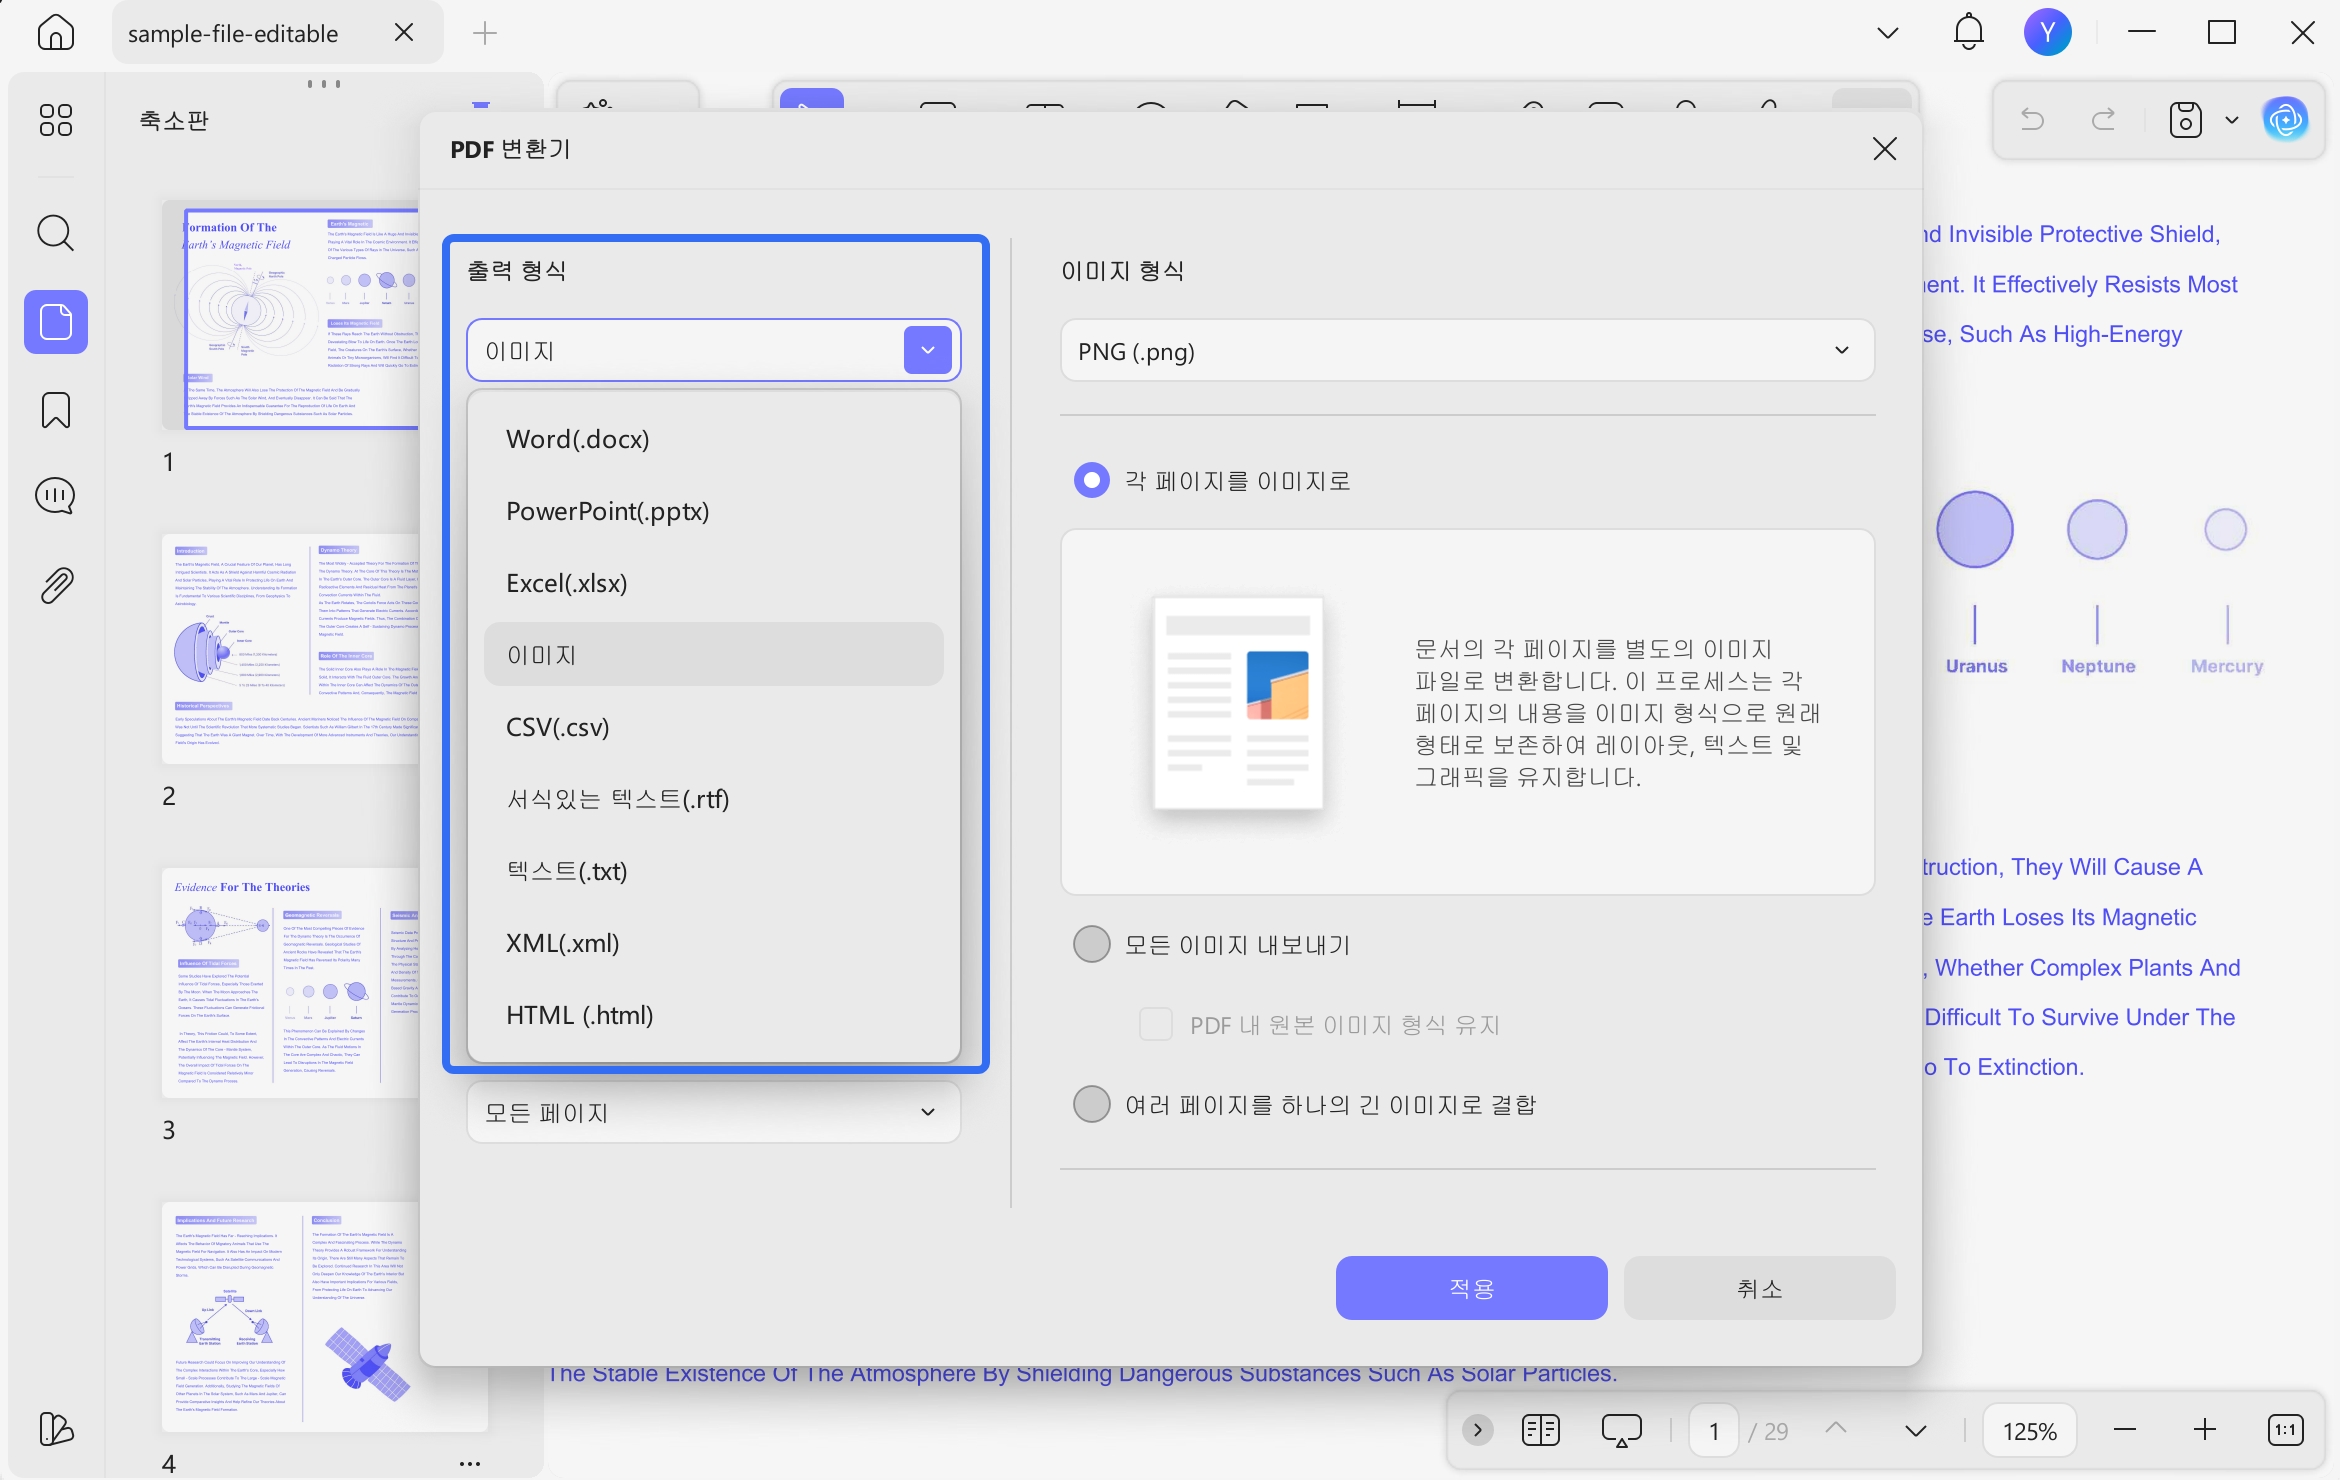Open the search panel in sidebar
Viewport: 2340px width, 1480px height.
coord(55,233)
